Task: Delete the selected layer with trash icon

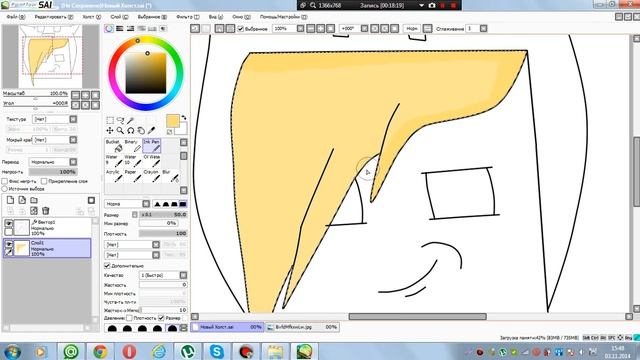Action: pyautogui.click(x=46, y=211)
